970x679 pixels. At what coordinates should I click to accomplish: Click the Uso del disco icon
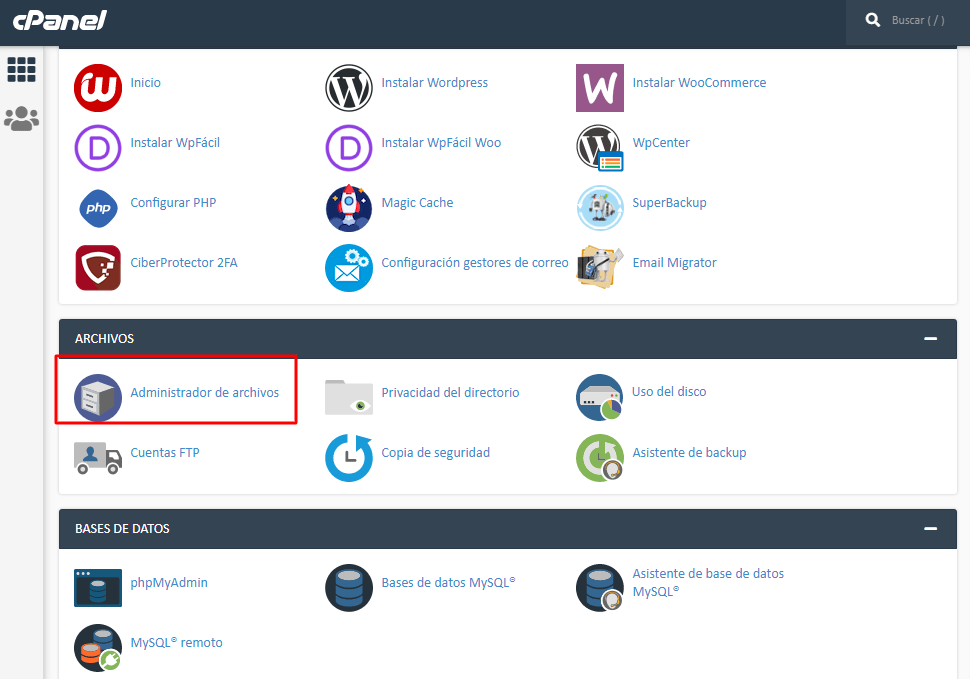point(599,397)
